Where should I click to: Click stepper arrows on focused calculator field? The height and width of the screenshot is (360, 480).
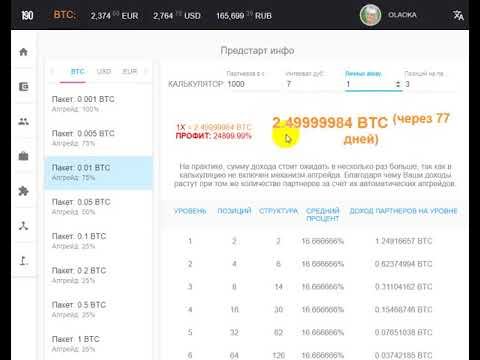point(398,84)
